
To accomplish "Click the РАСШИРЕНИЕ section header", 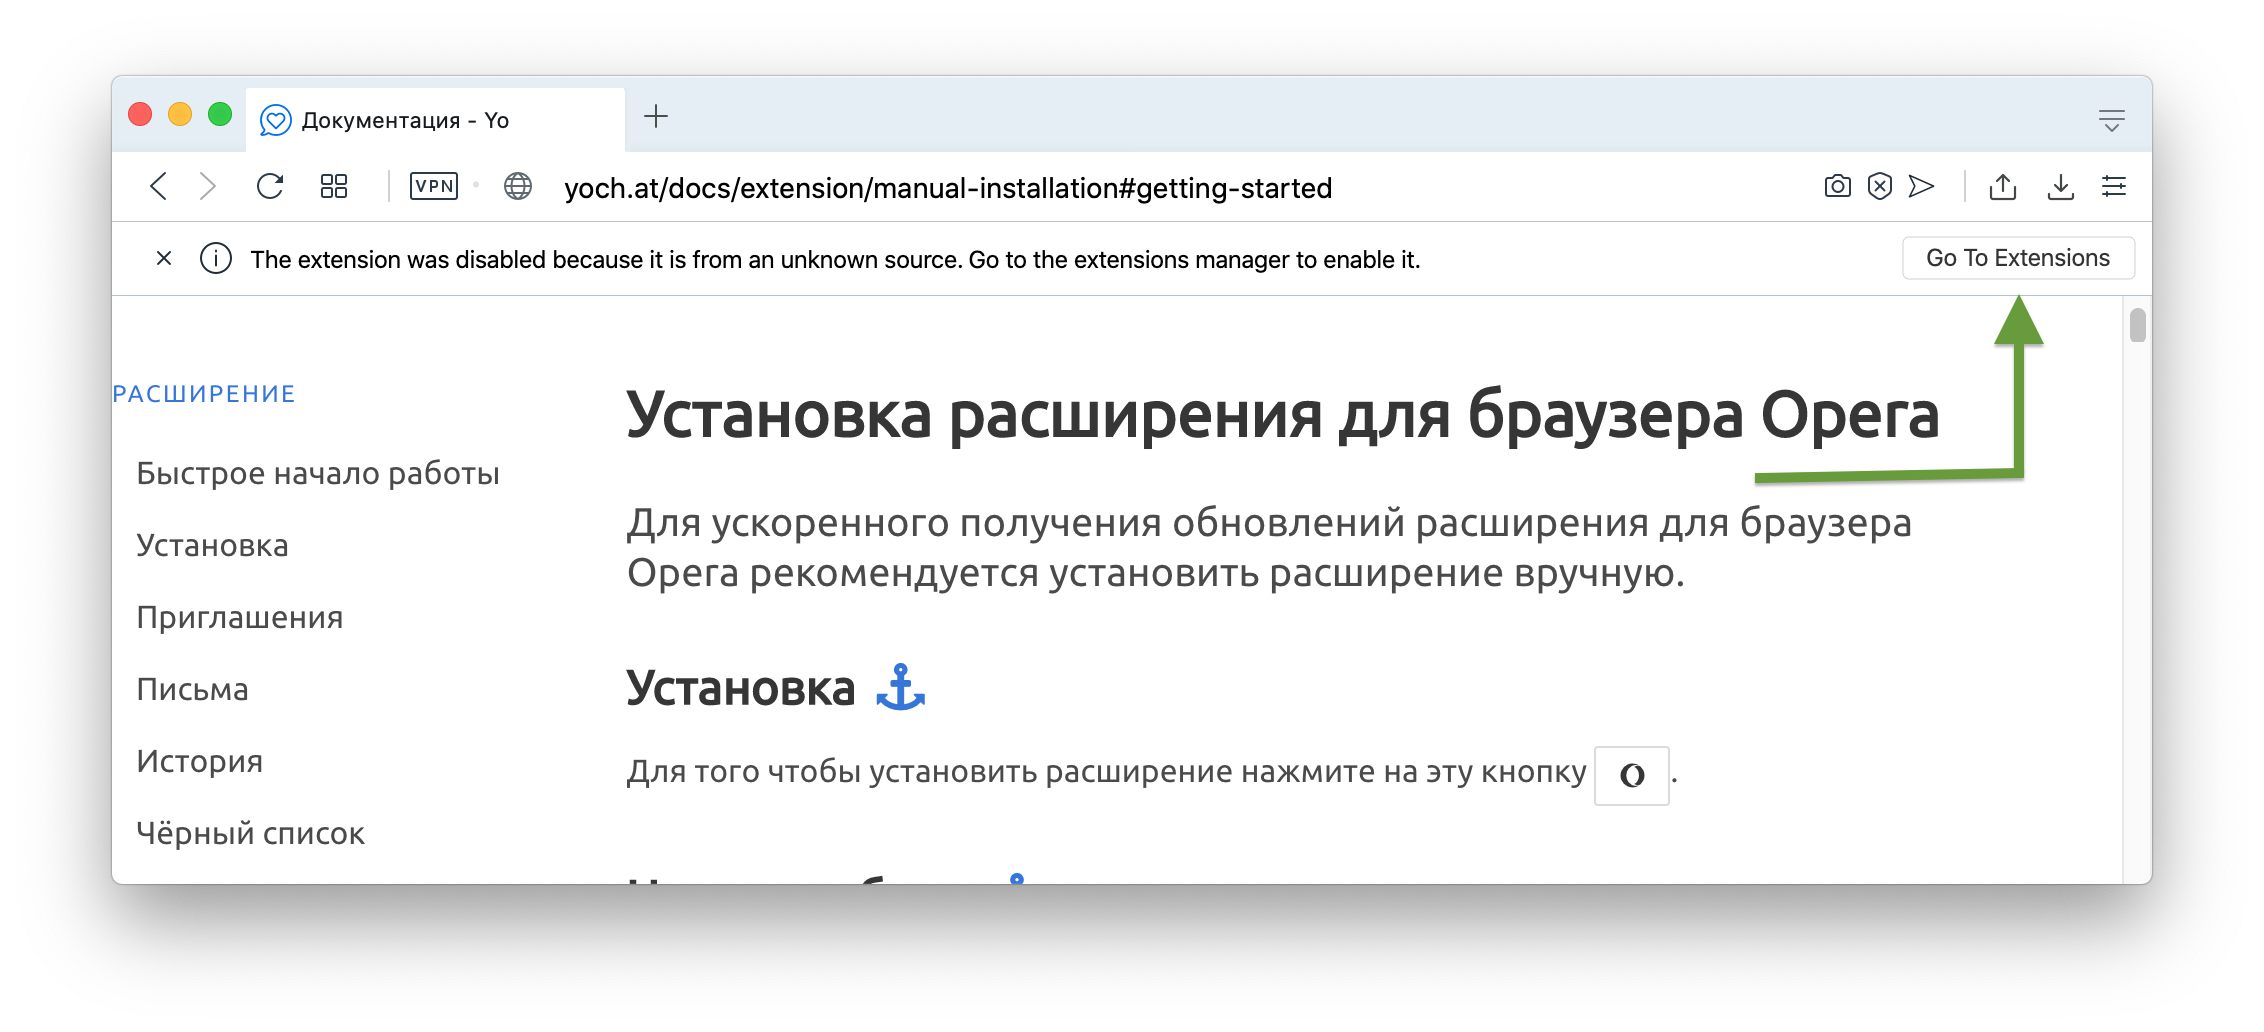I will pos(204,394).
